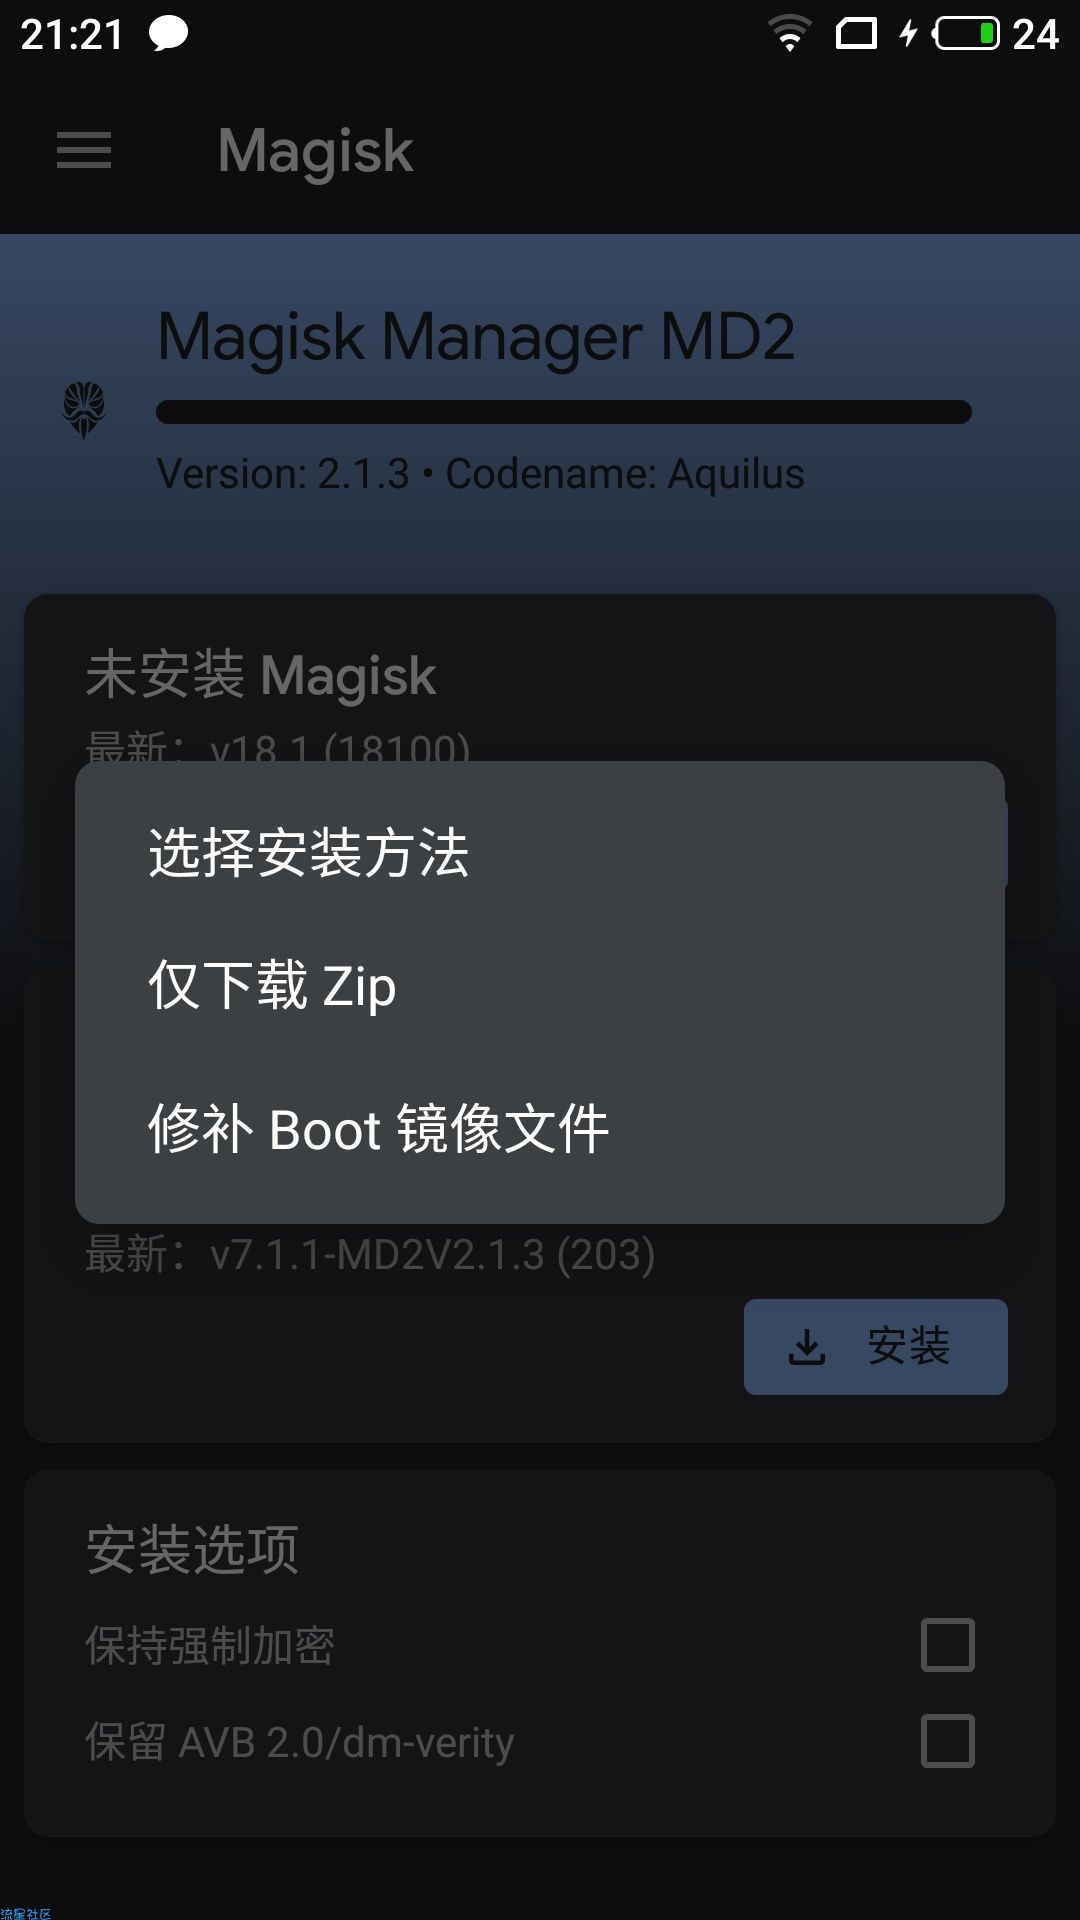This screenshot has height=1920, width=1080.
Task: Tap the Wi-Fi status bar icon
Action: pyautogui.click(x=790, y=34)
